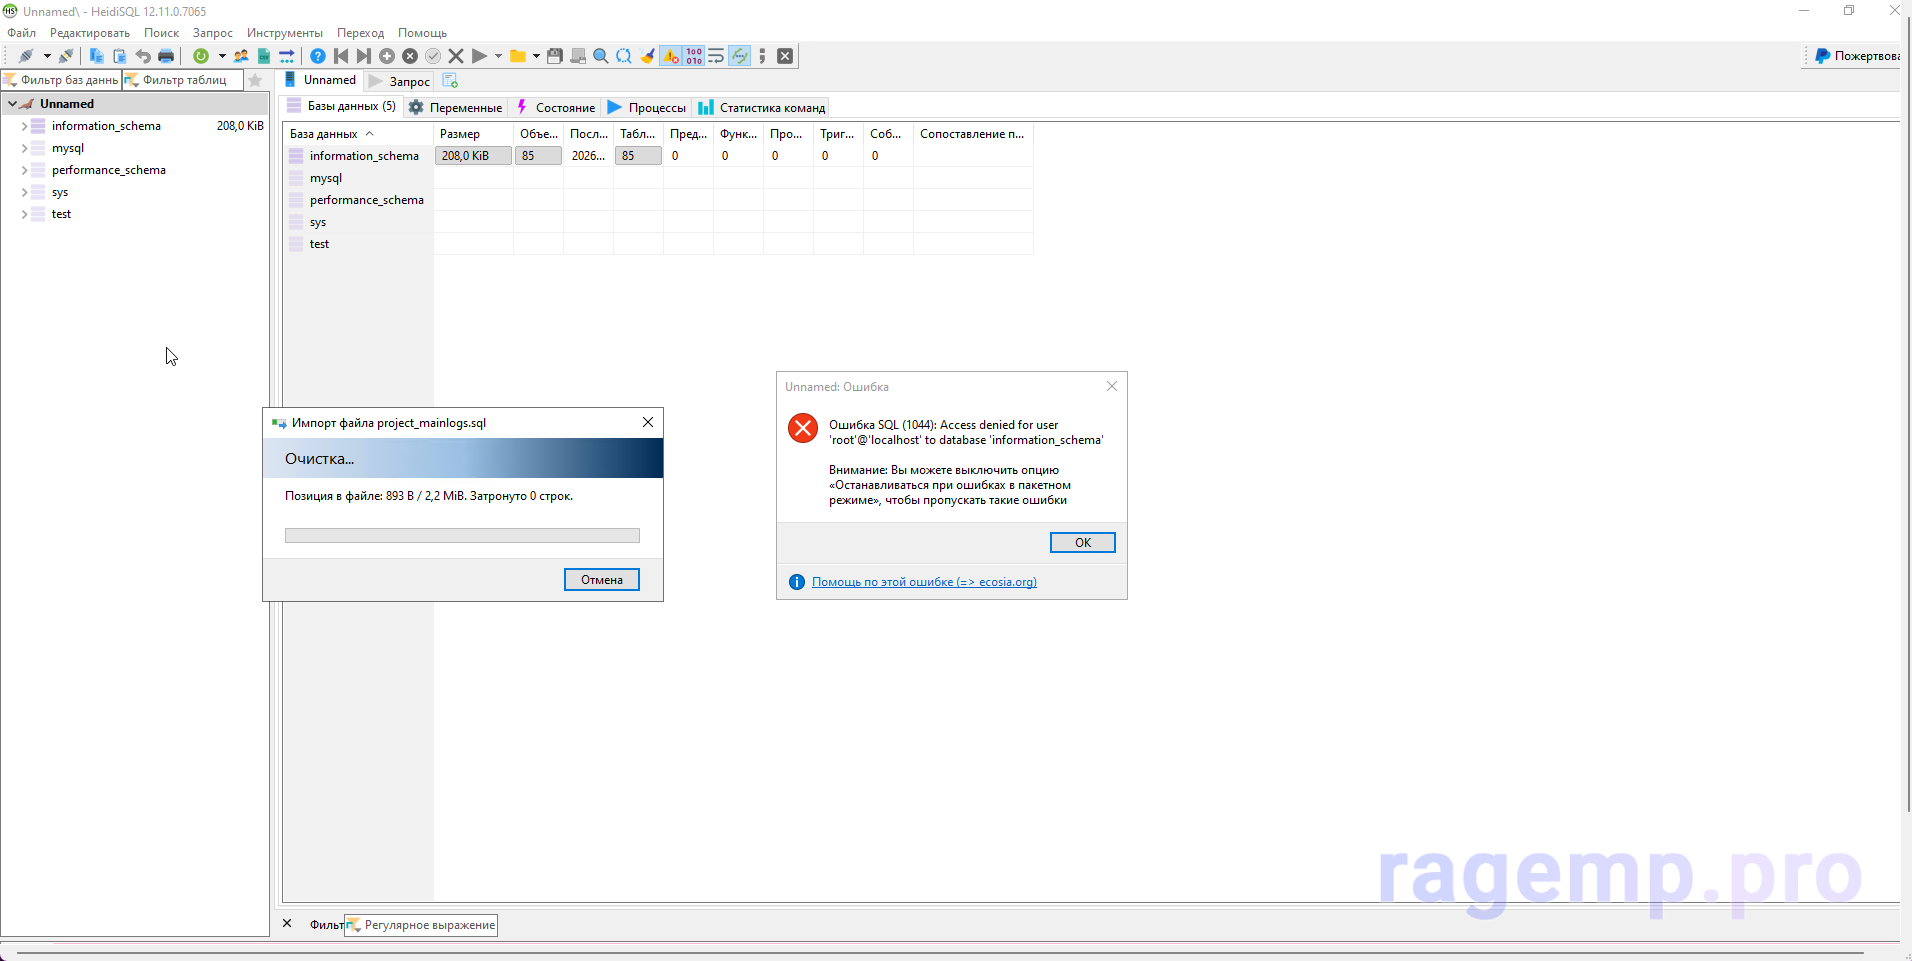Screen dimensions: 1912x961
Task: Click the new query tab icon
Action: pos(450,80)
